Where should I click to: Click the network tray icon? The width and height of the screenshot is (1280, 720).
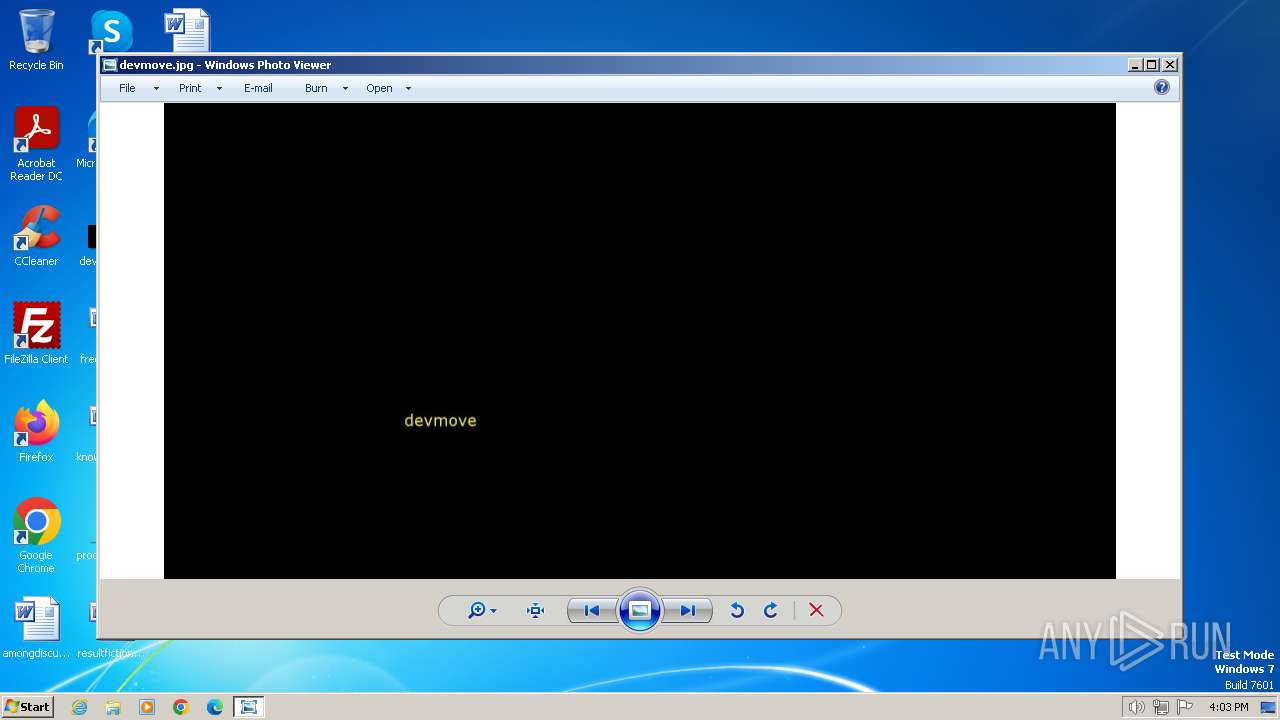tap(1161, 707)
